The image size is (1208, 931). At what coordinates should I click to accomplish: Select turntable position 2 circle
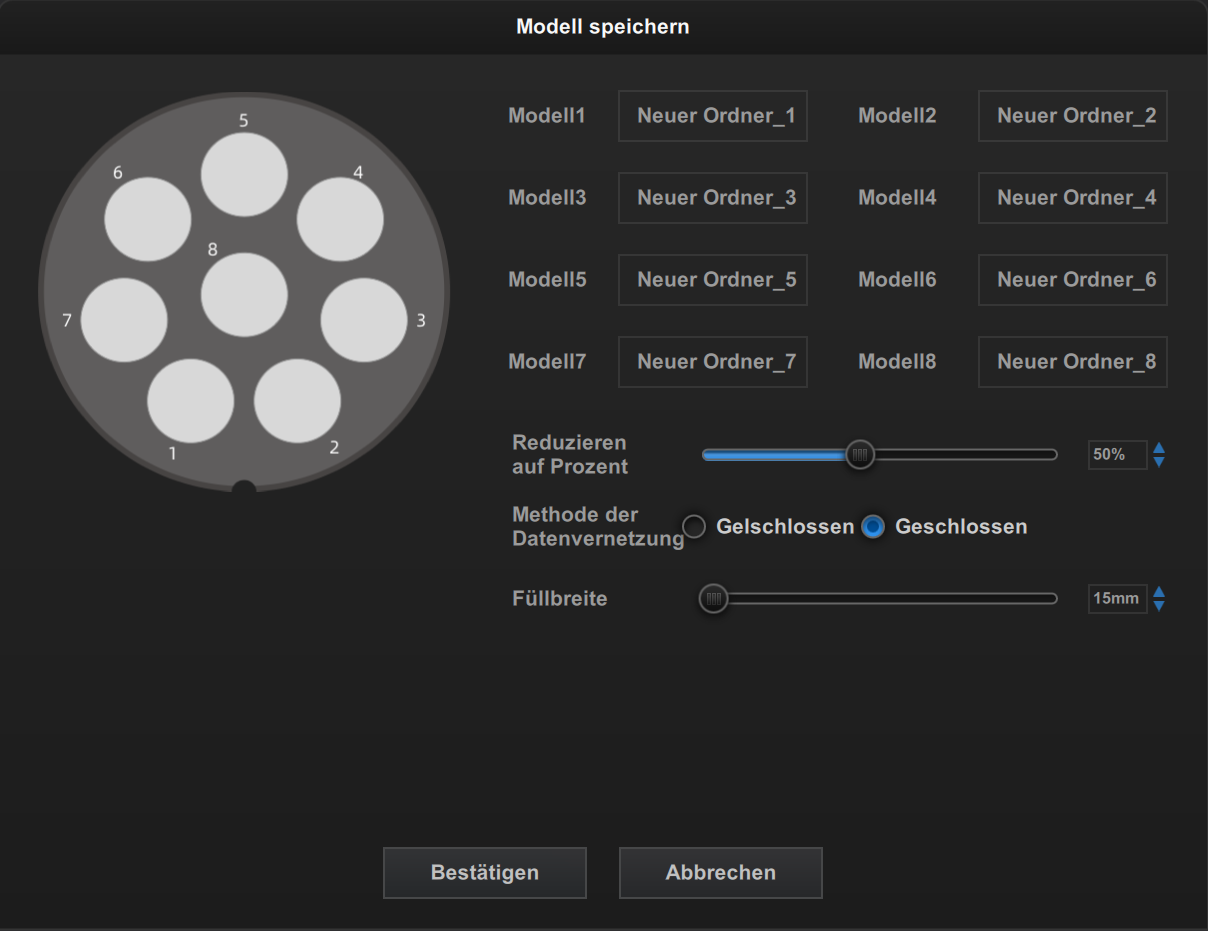pyautogui.click(x=297, y=401)
